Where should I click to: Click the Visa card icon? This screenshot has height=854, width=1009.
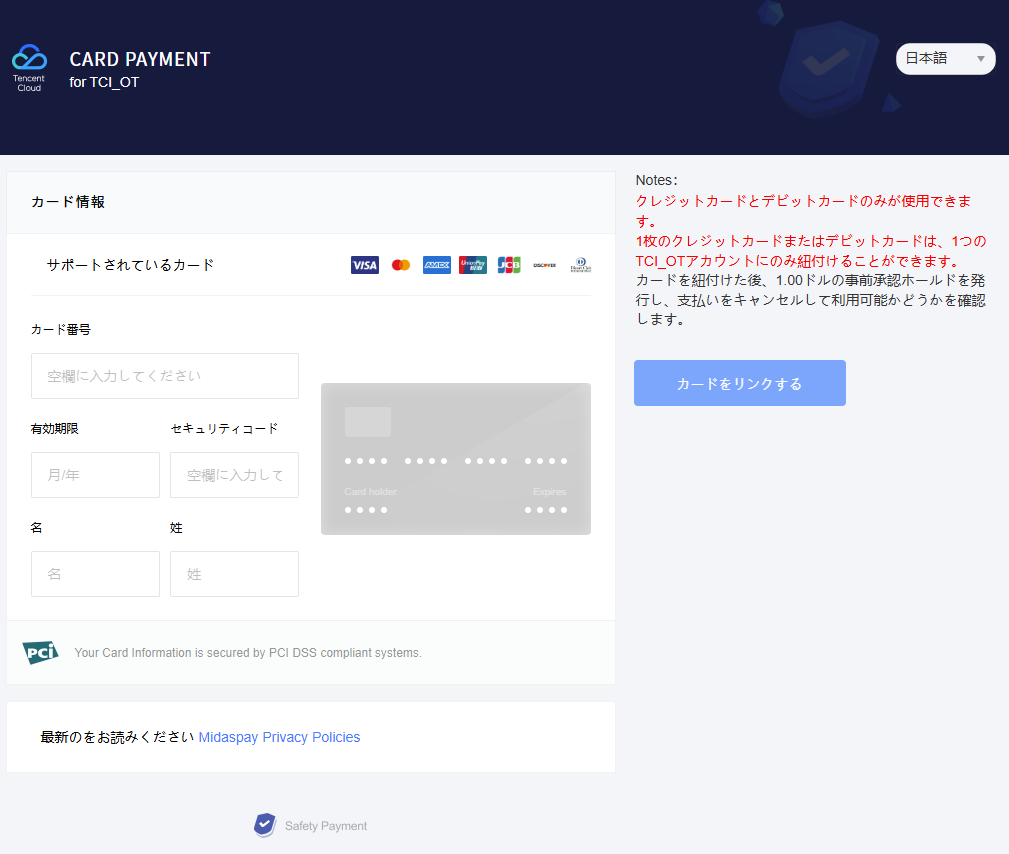click(x=365, y=265)
